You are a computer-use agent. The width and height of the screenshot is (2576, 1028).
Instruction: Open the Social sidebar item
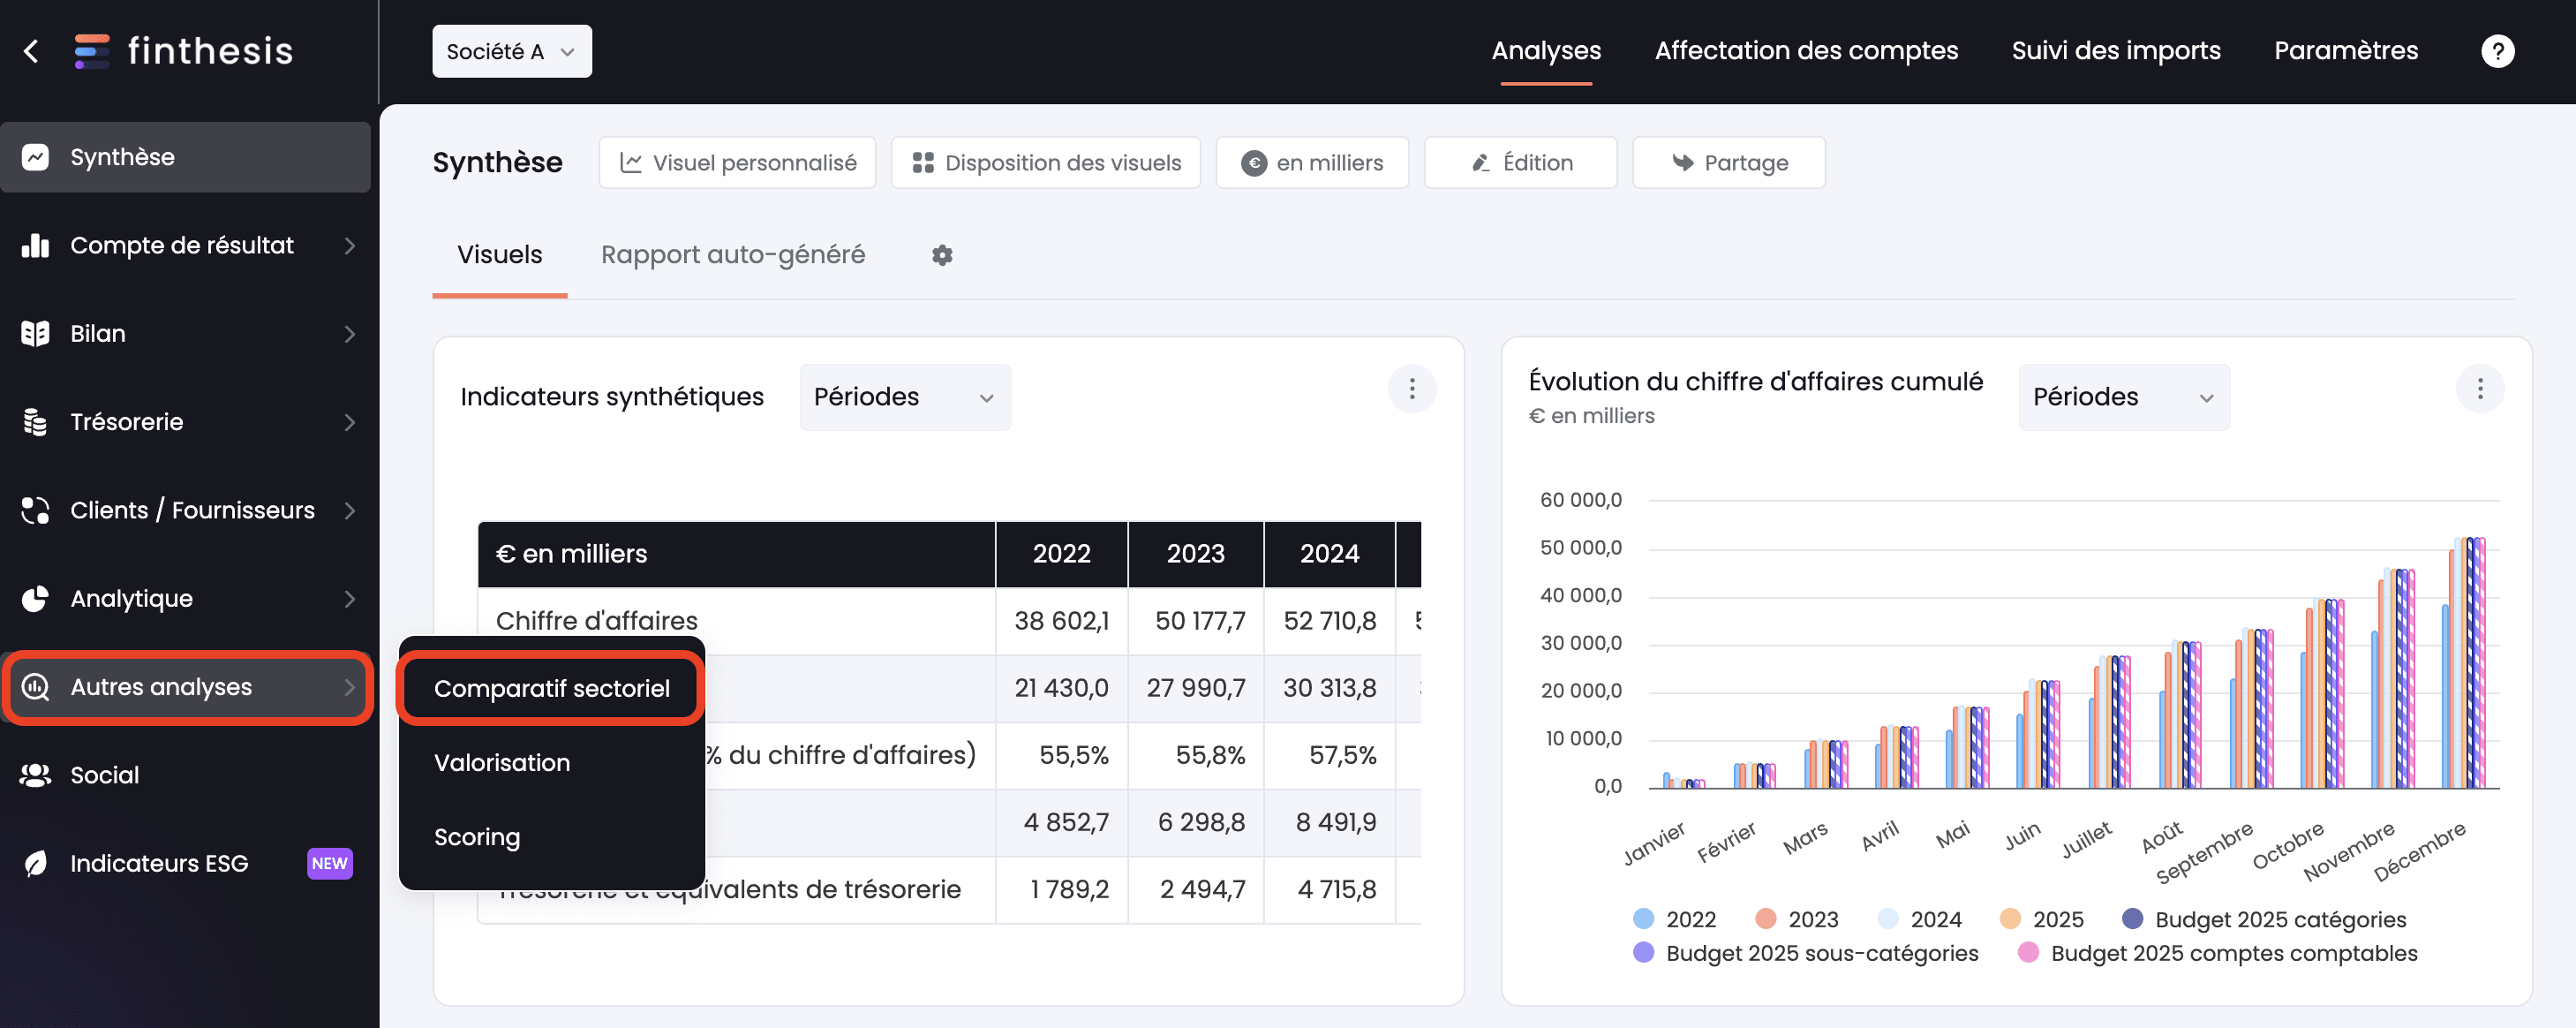pos(185,775)
